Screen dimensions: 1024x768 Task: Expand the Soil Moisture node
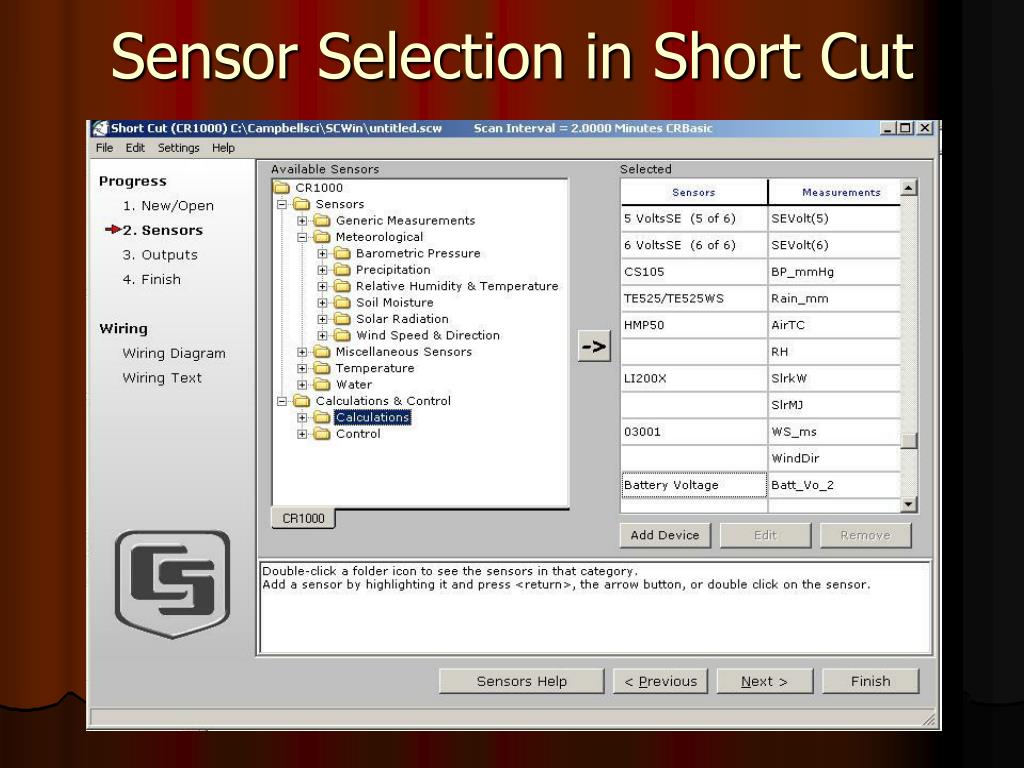[323, 302]
